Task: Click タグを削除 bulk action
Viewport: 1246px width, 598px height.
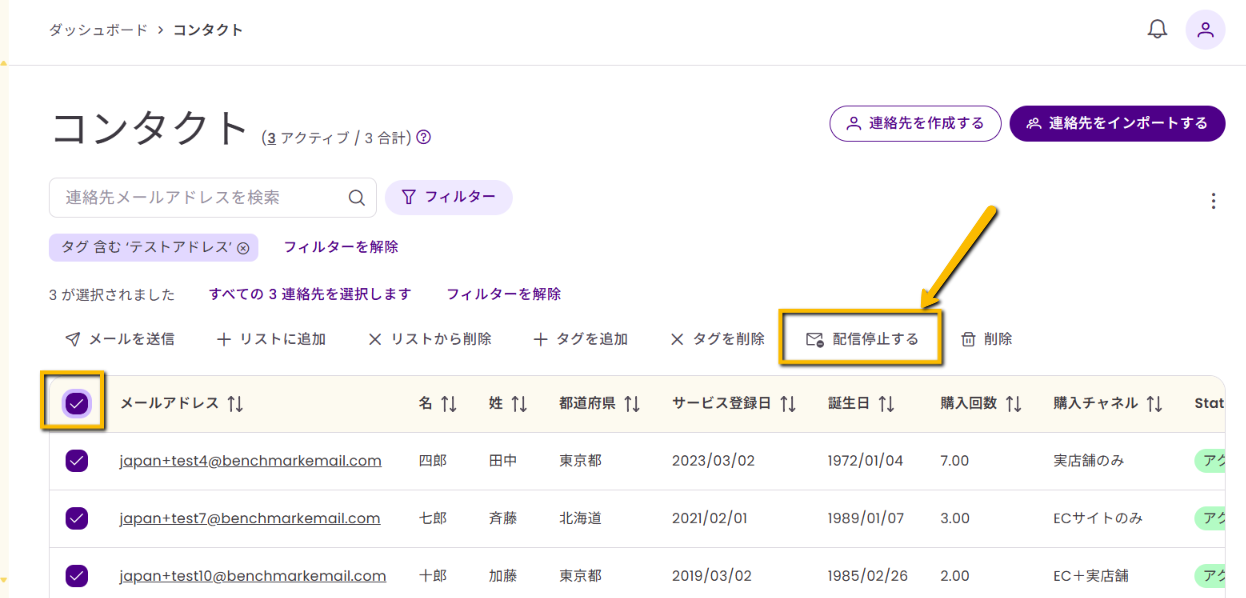Action: (717, 339)
